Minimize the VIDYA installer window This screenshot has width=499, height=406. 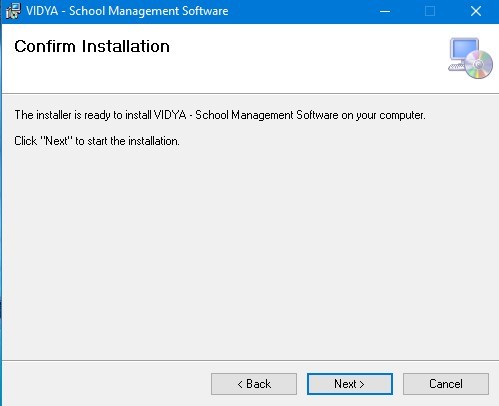pyautogui.click(x=385, y=11)
